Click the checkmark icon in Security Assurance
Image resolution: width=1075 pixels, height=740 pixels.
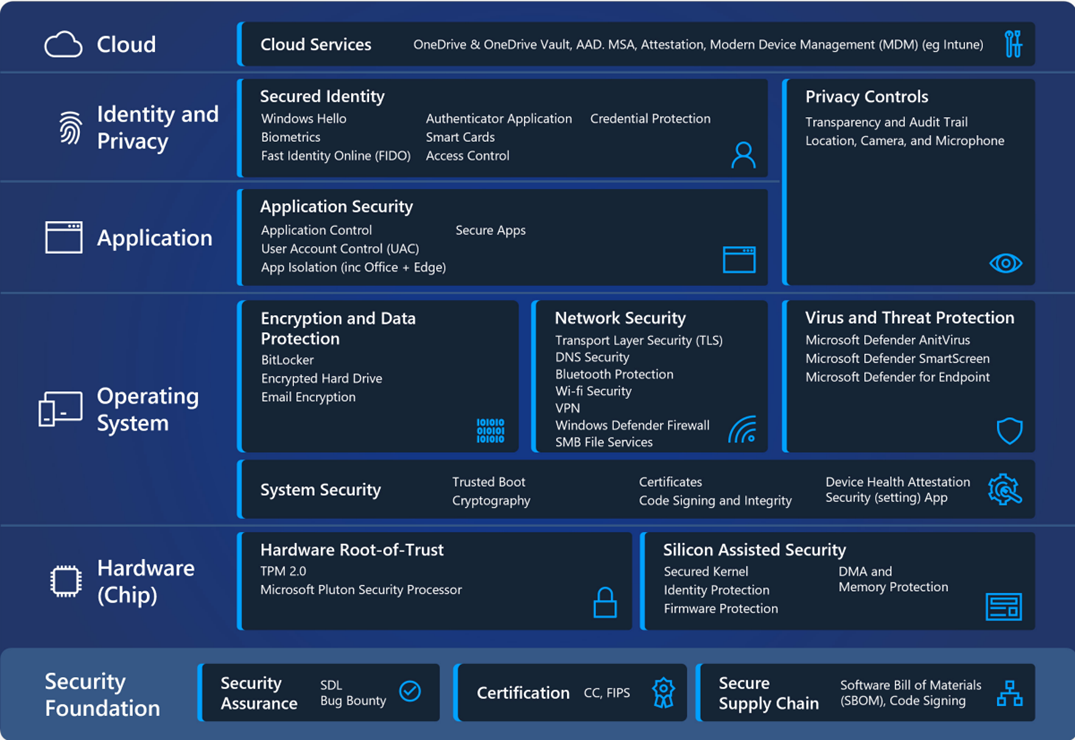[x=410, y=691]
